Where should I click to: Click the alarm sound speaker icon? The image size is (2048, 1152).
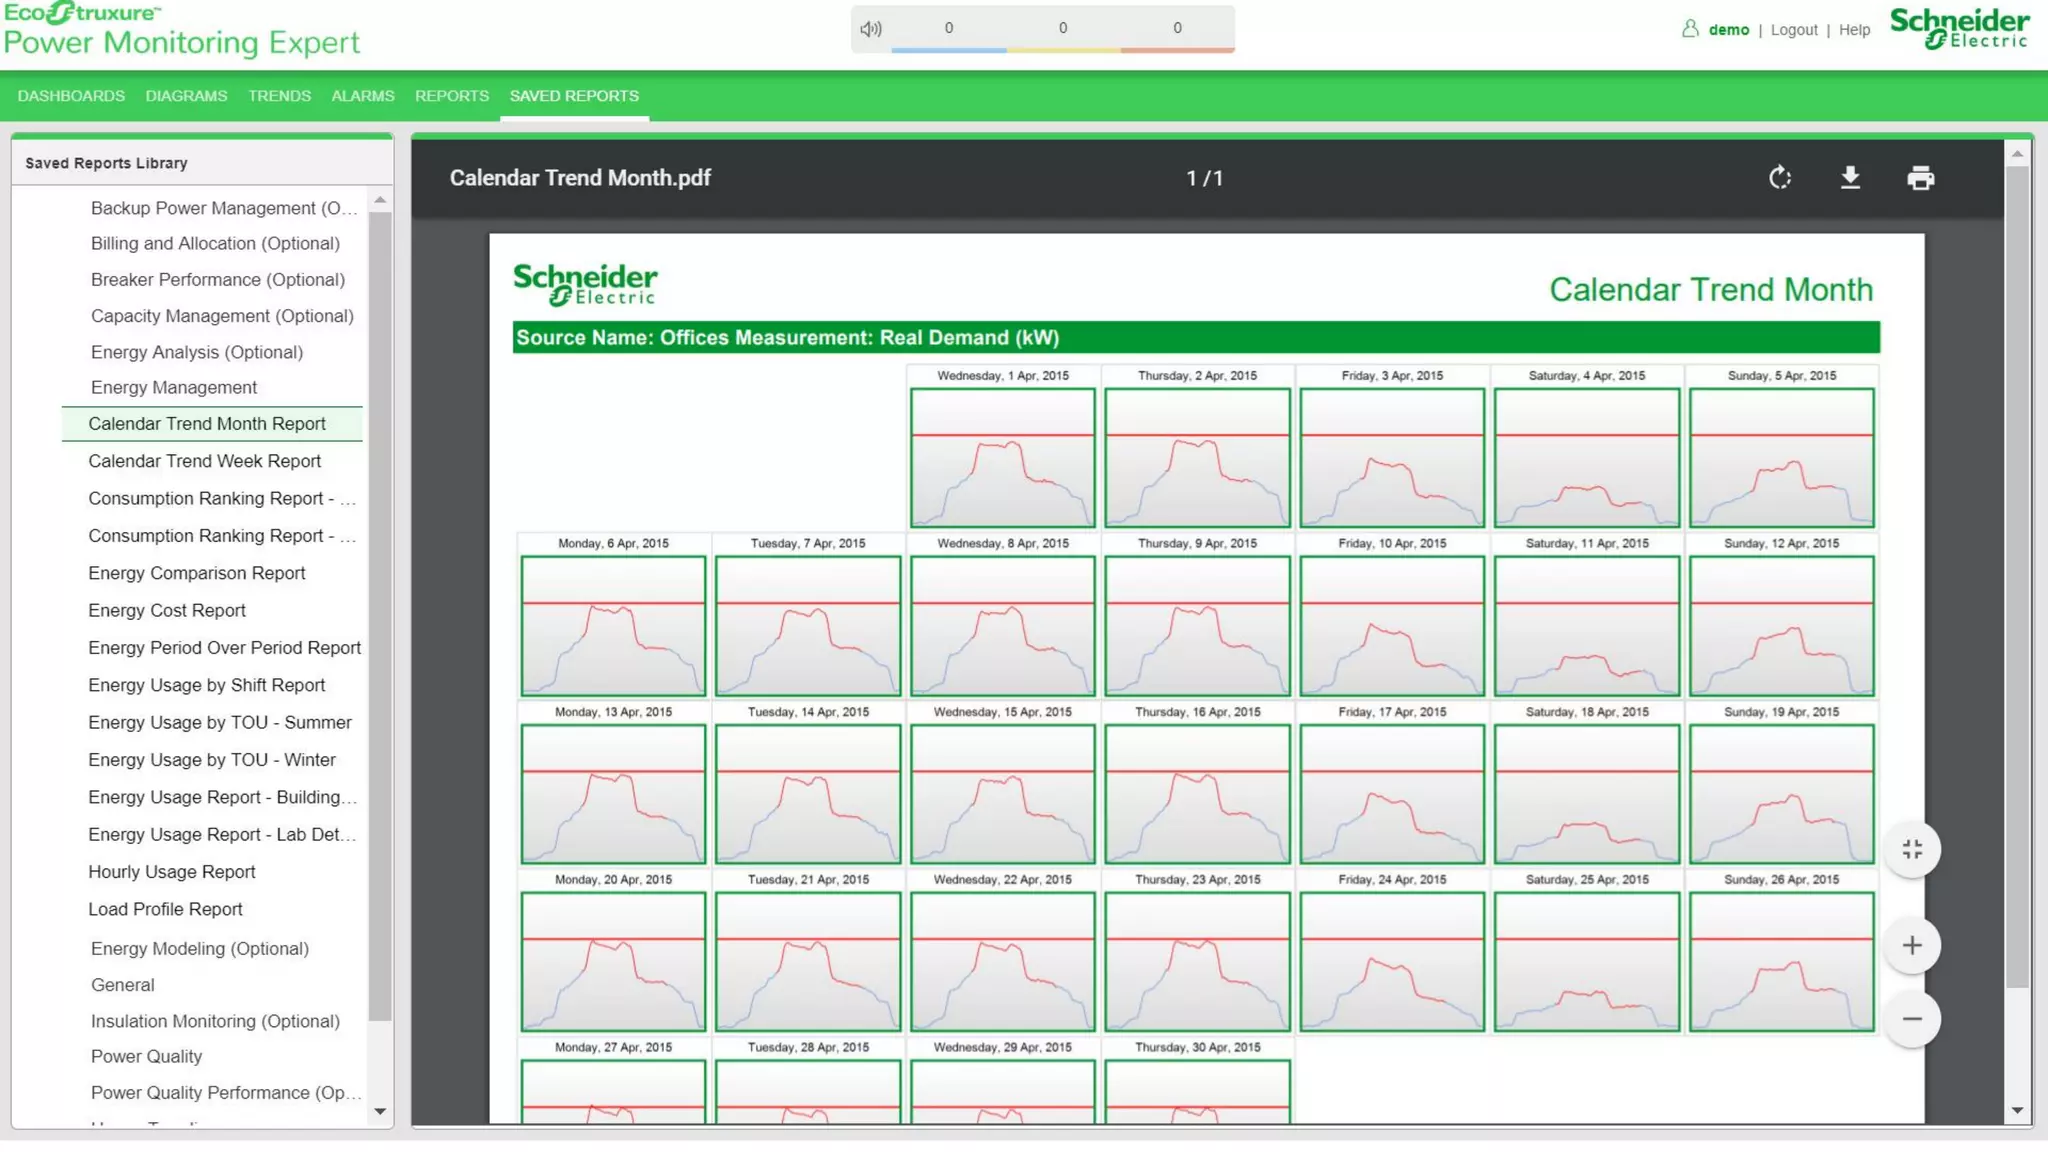pos(871,29)
